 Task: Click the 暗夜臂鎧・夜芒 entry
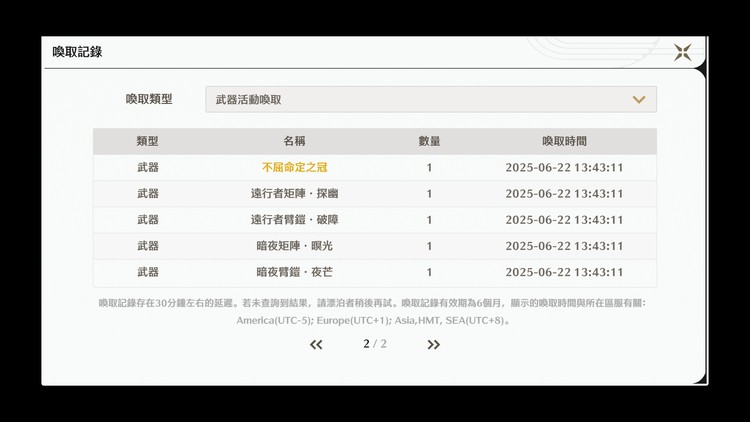(x=295, y=272)
